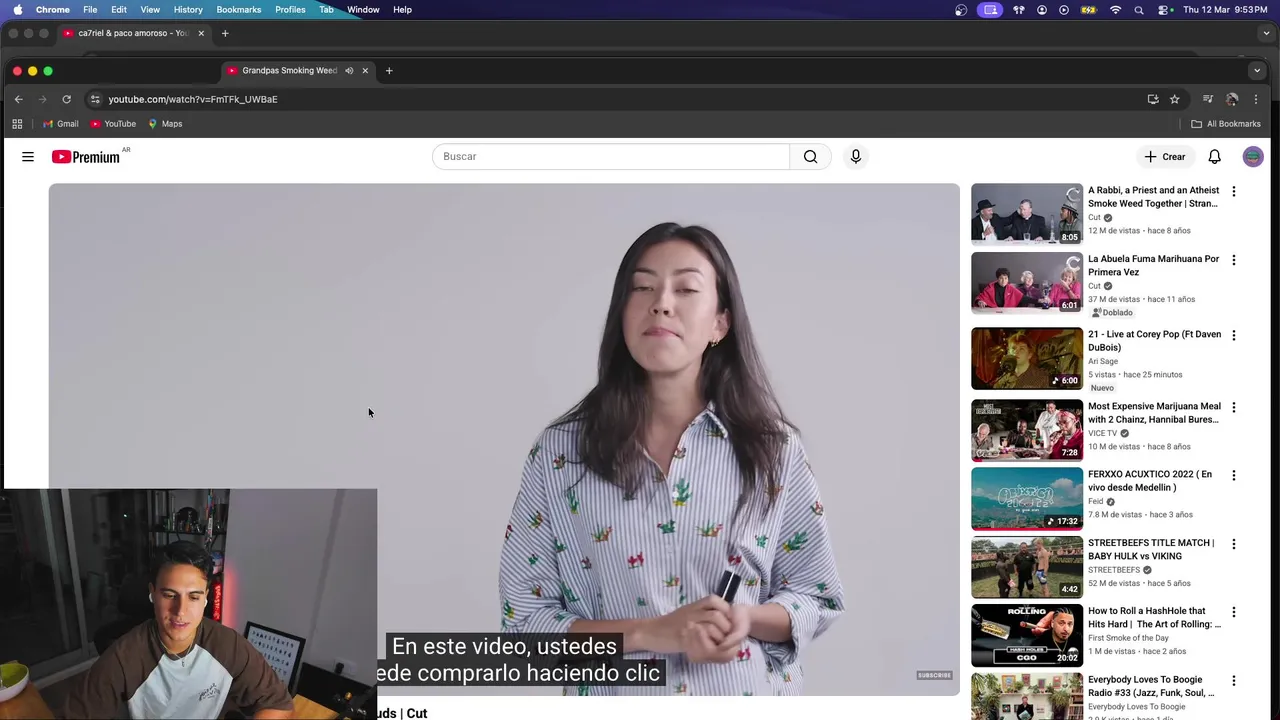Viewport: 1280px width, 720px height.
Task: Open the battery status menu
Action: (1088, 10)
